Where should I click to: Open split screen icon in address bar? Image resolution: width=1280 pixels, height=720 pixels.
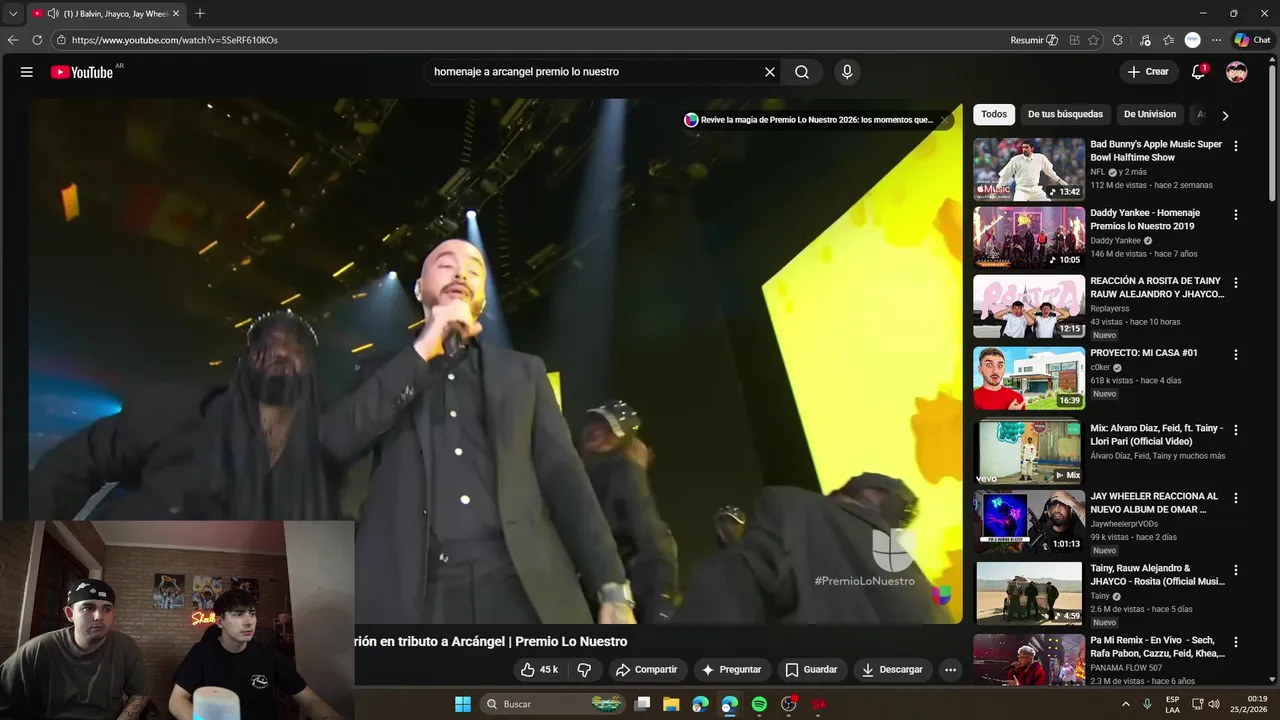pos(1074,40)
